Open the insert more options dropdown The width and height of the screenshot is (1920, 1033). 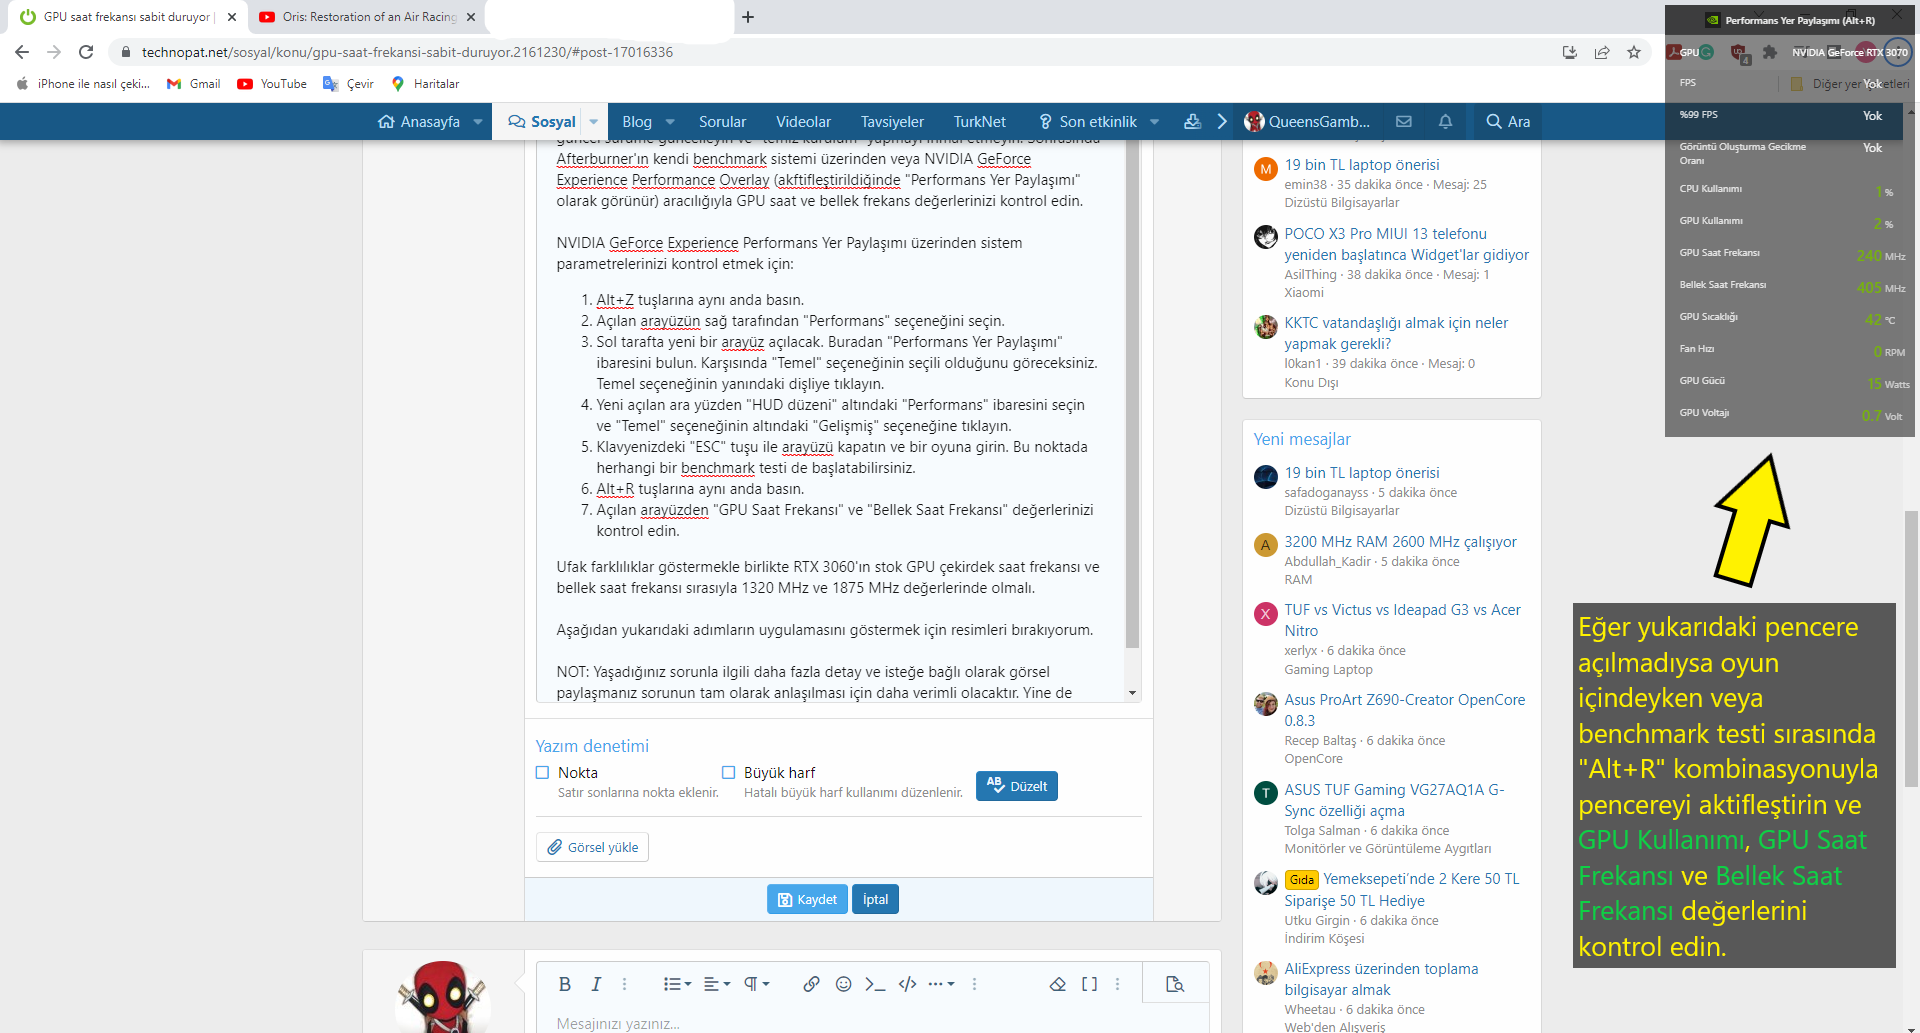pos(941,984)
